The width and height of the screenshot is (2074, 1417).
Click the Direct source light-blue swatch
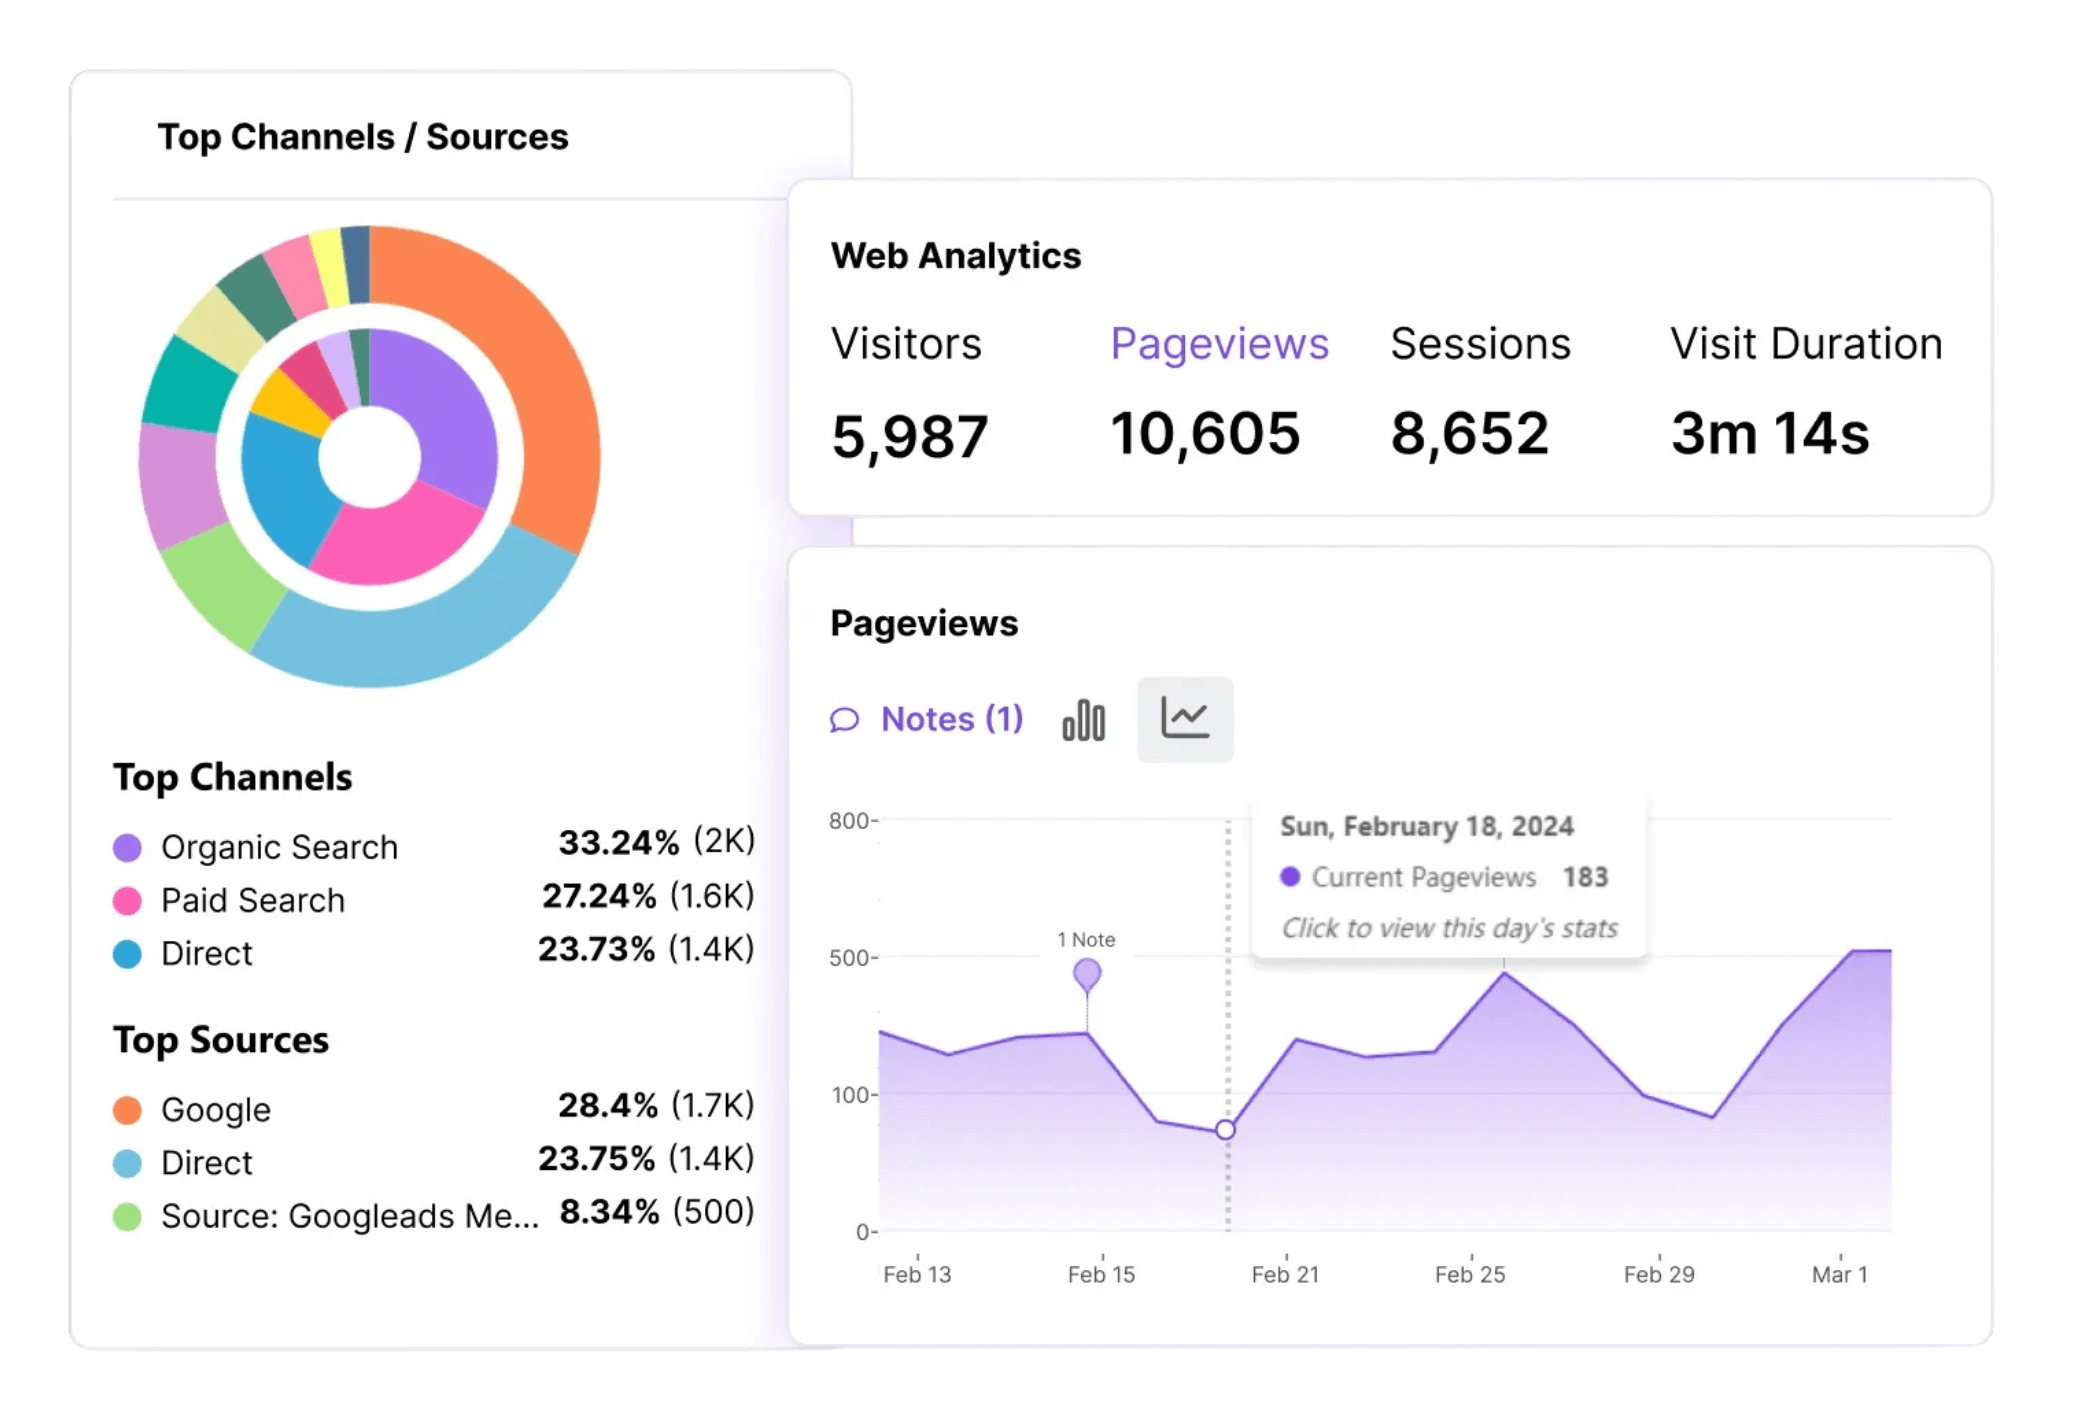pos(127,1163)
